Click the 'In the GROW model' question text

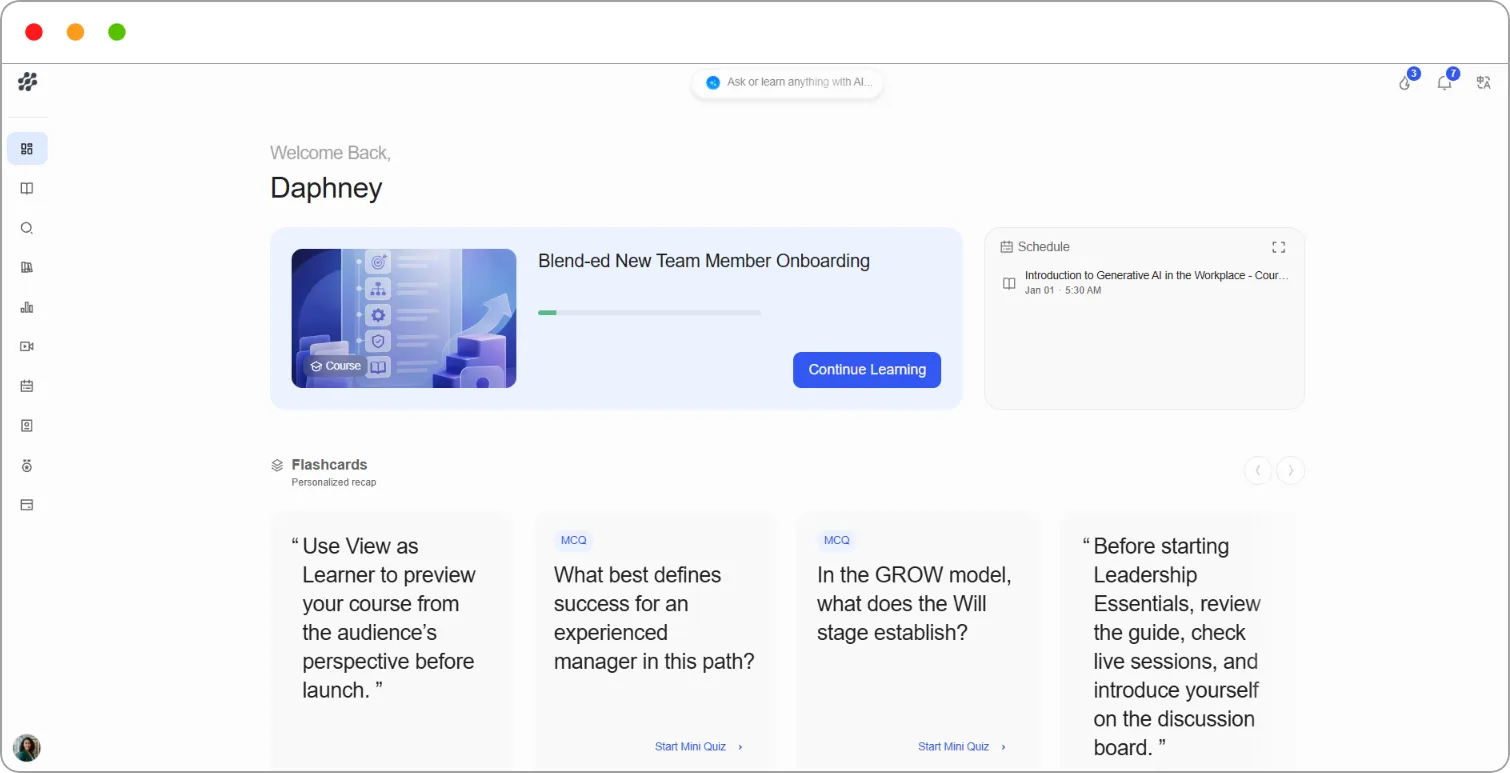914,604
